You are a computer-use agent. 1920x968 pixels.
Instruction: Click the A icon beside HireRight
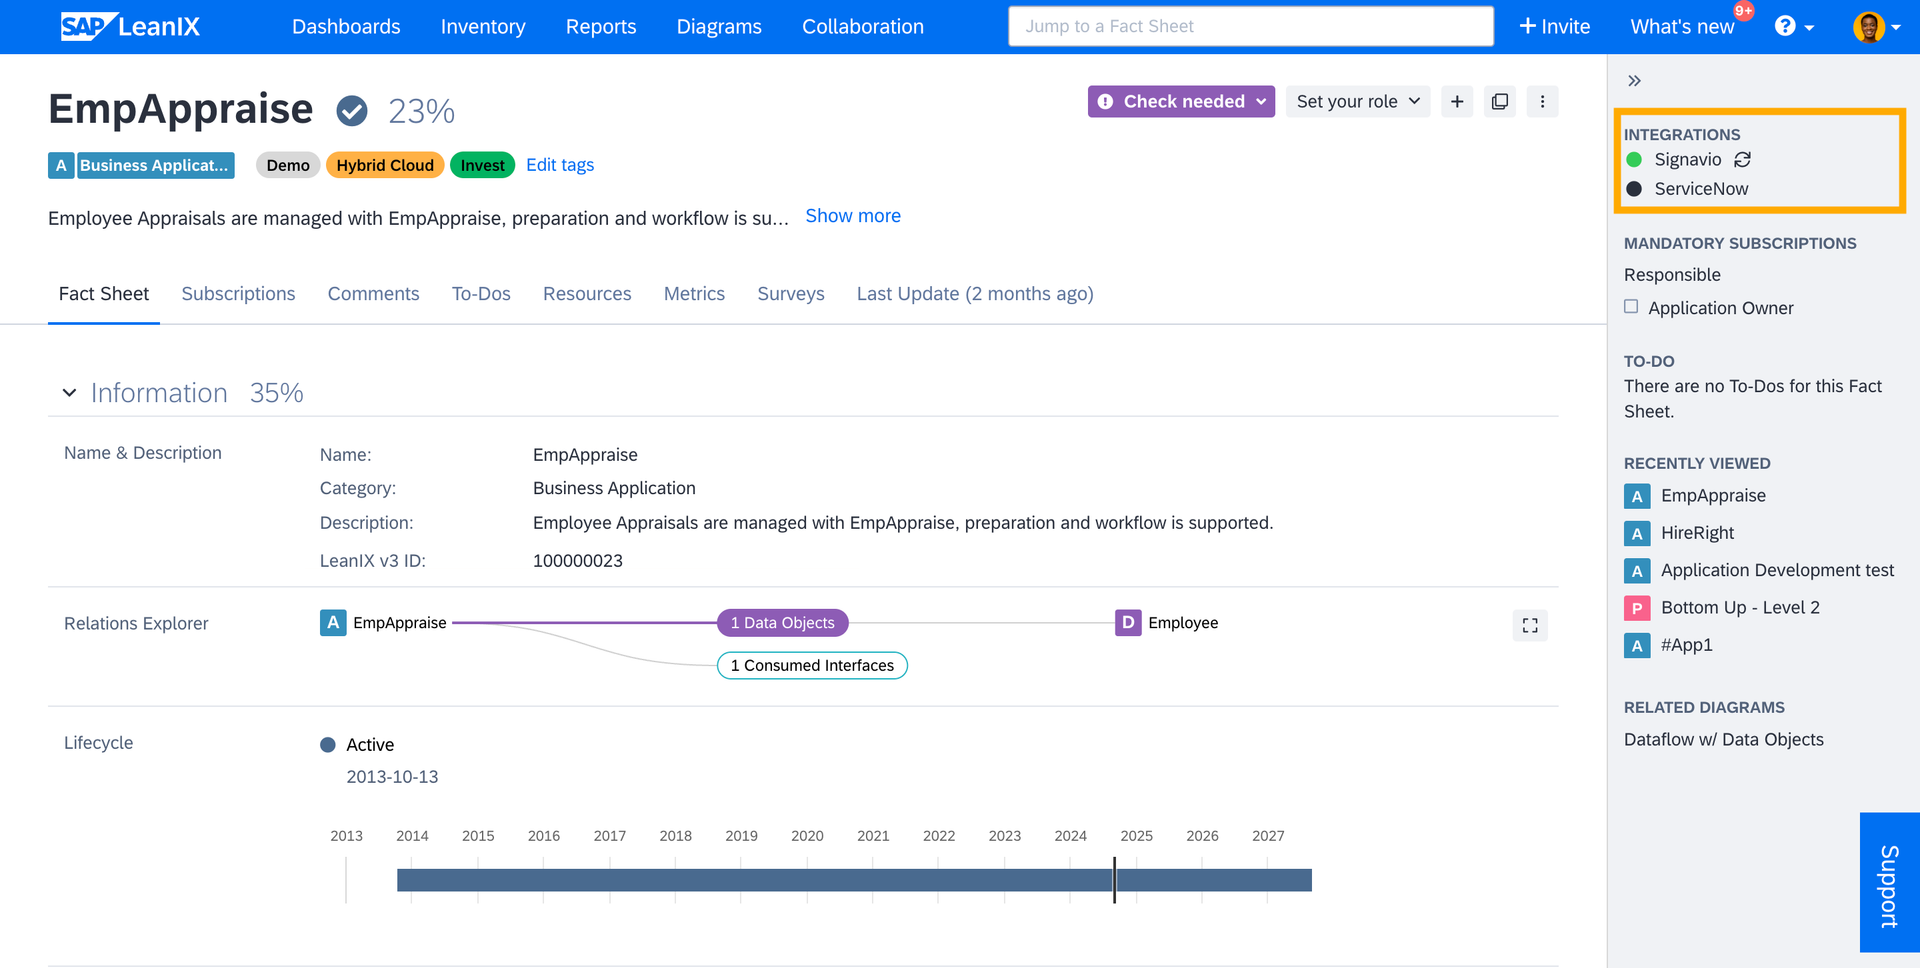tap(1637, 533)
